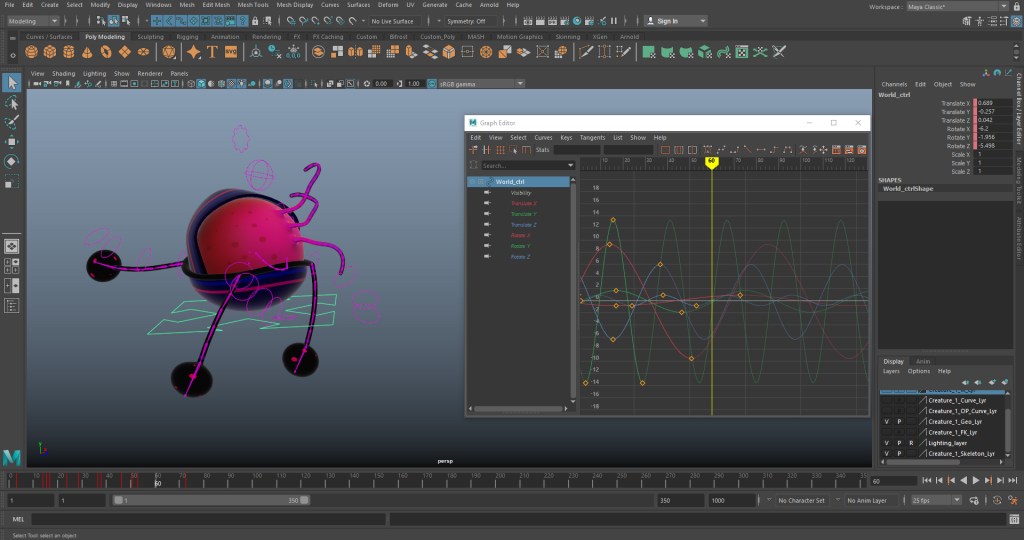Click the Polygon Sphere shelf icon

(x=32, y=52)
